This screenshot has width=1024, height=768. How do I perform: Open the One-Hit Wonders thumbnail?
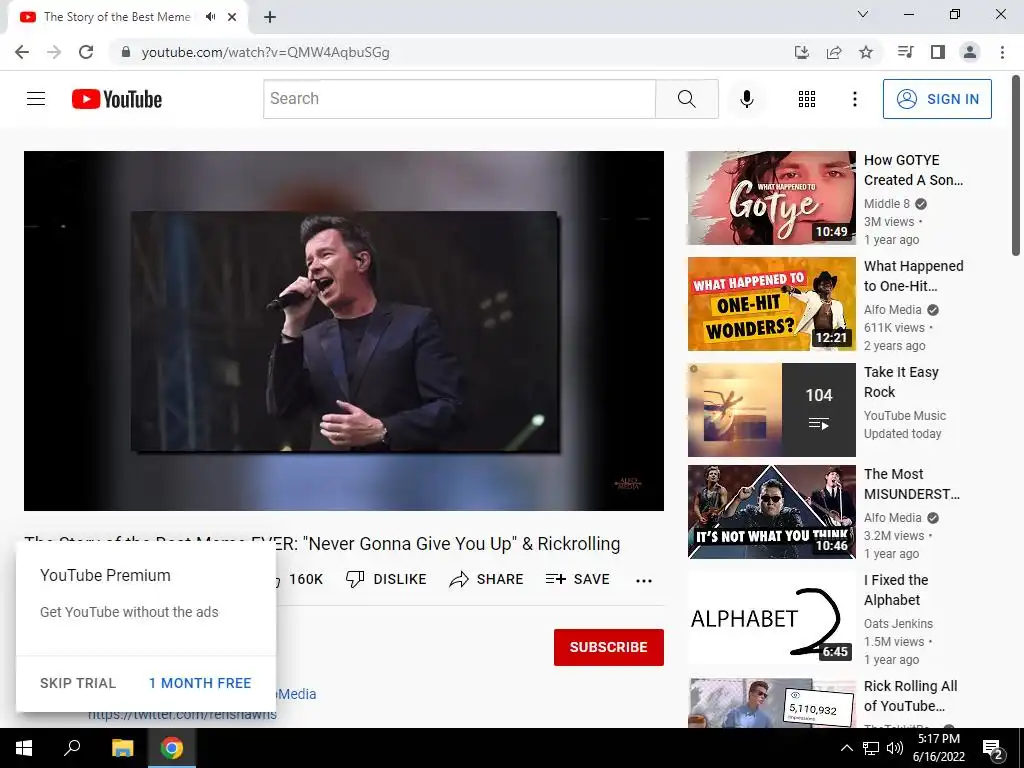pyautogui.click(x=771, y=304)
